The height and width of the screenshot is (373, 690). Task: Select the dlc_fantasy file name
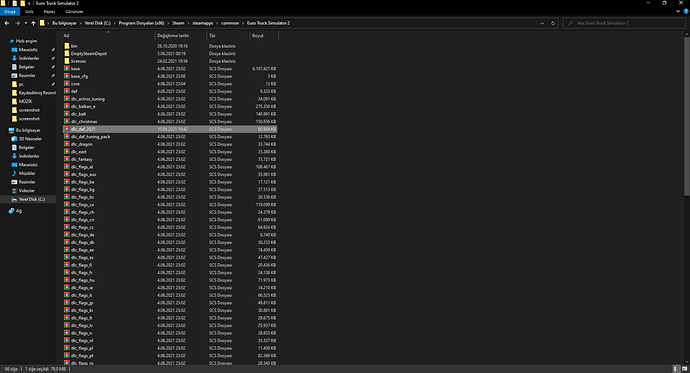[82, 159]
